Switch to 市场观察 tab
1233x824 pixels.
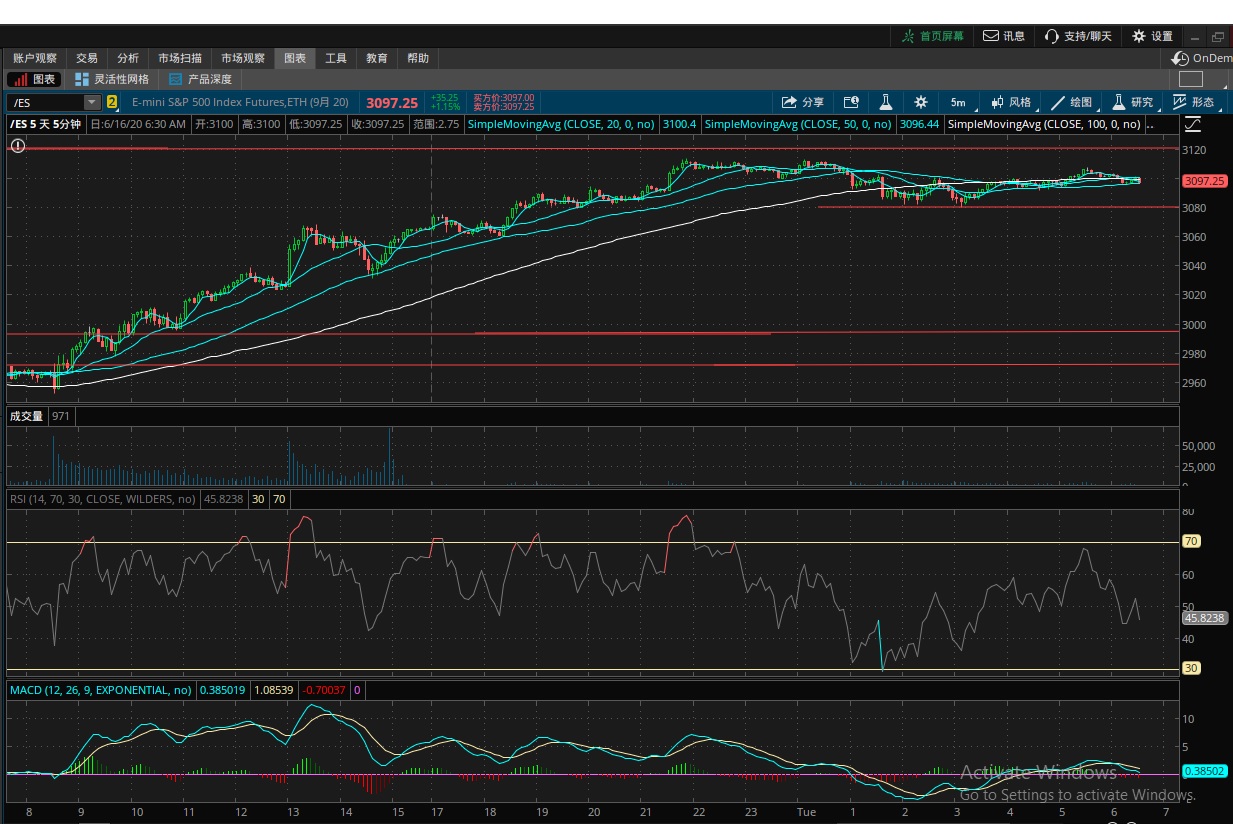(243, 58)
